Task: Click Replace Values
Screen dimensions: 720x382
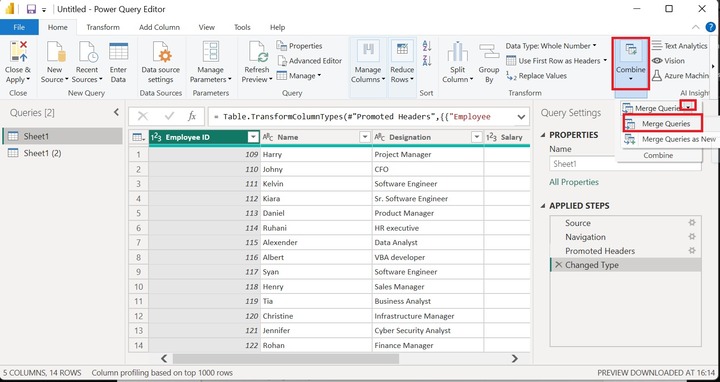Action: click(536, 76)
